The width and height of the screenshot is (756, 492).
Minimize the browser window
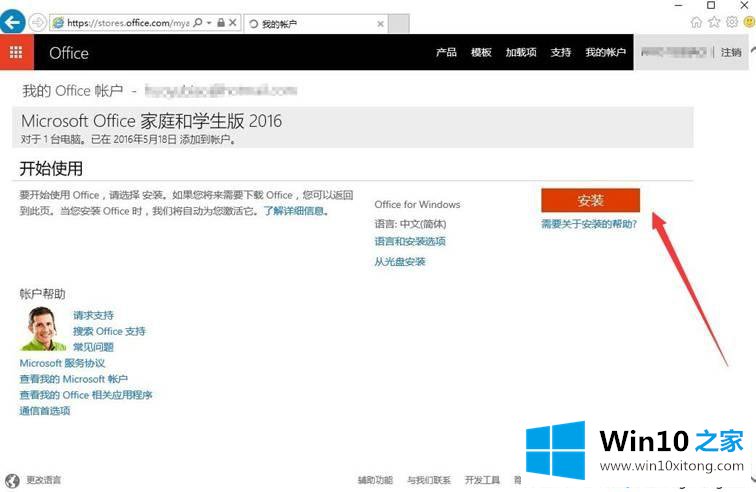pos(679,5)
